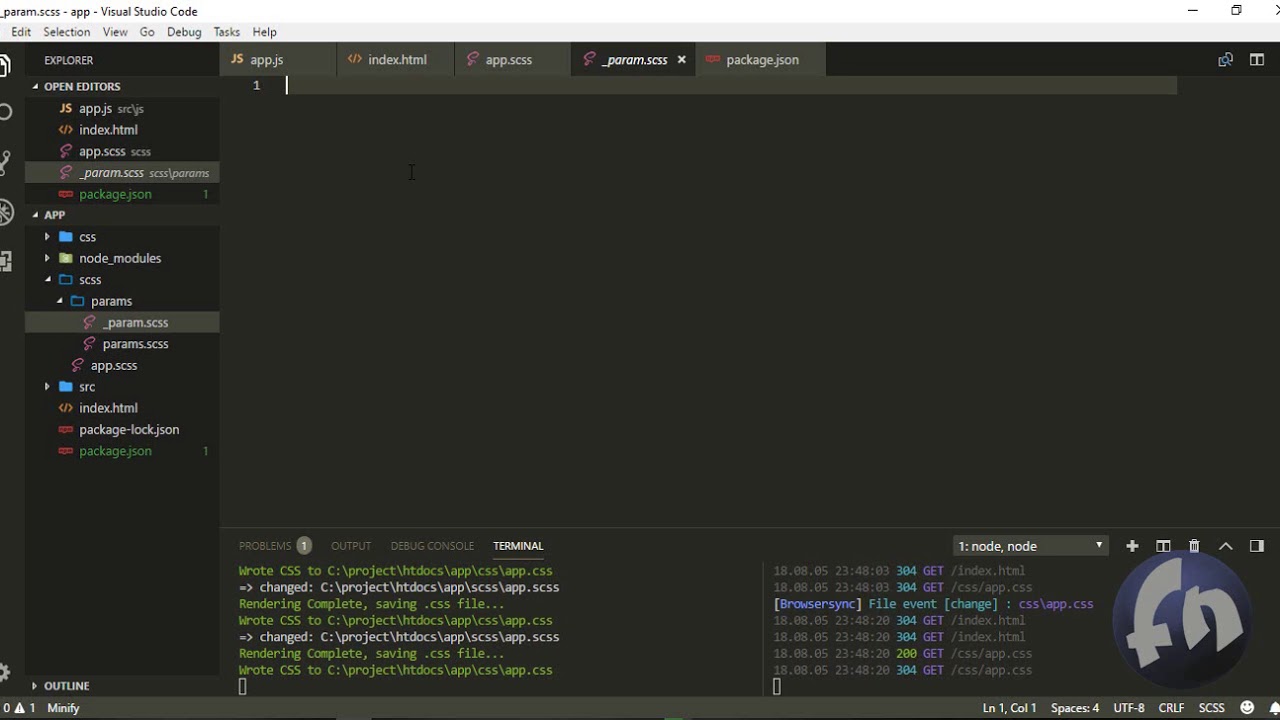This screenshot has width=1280, height=720.
Task: Expand the Outline section
Action: point(122,686)
